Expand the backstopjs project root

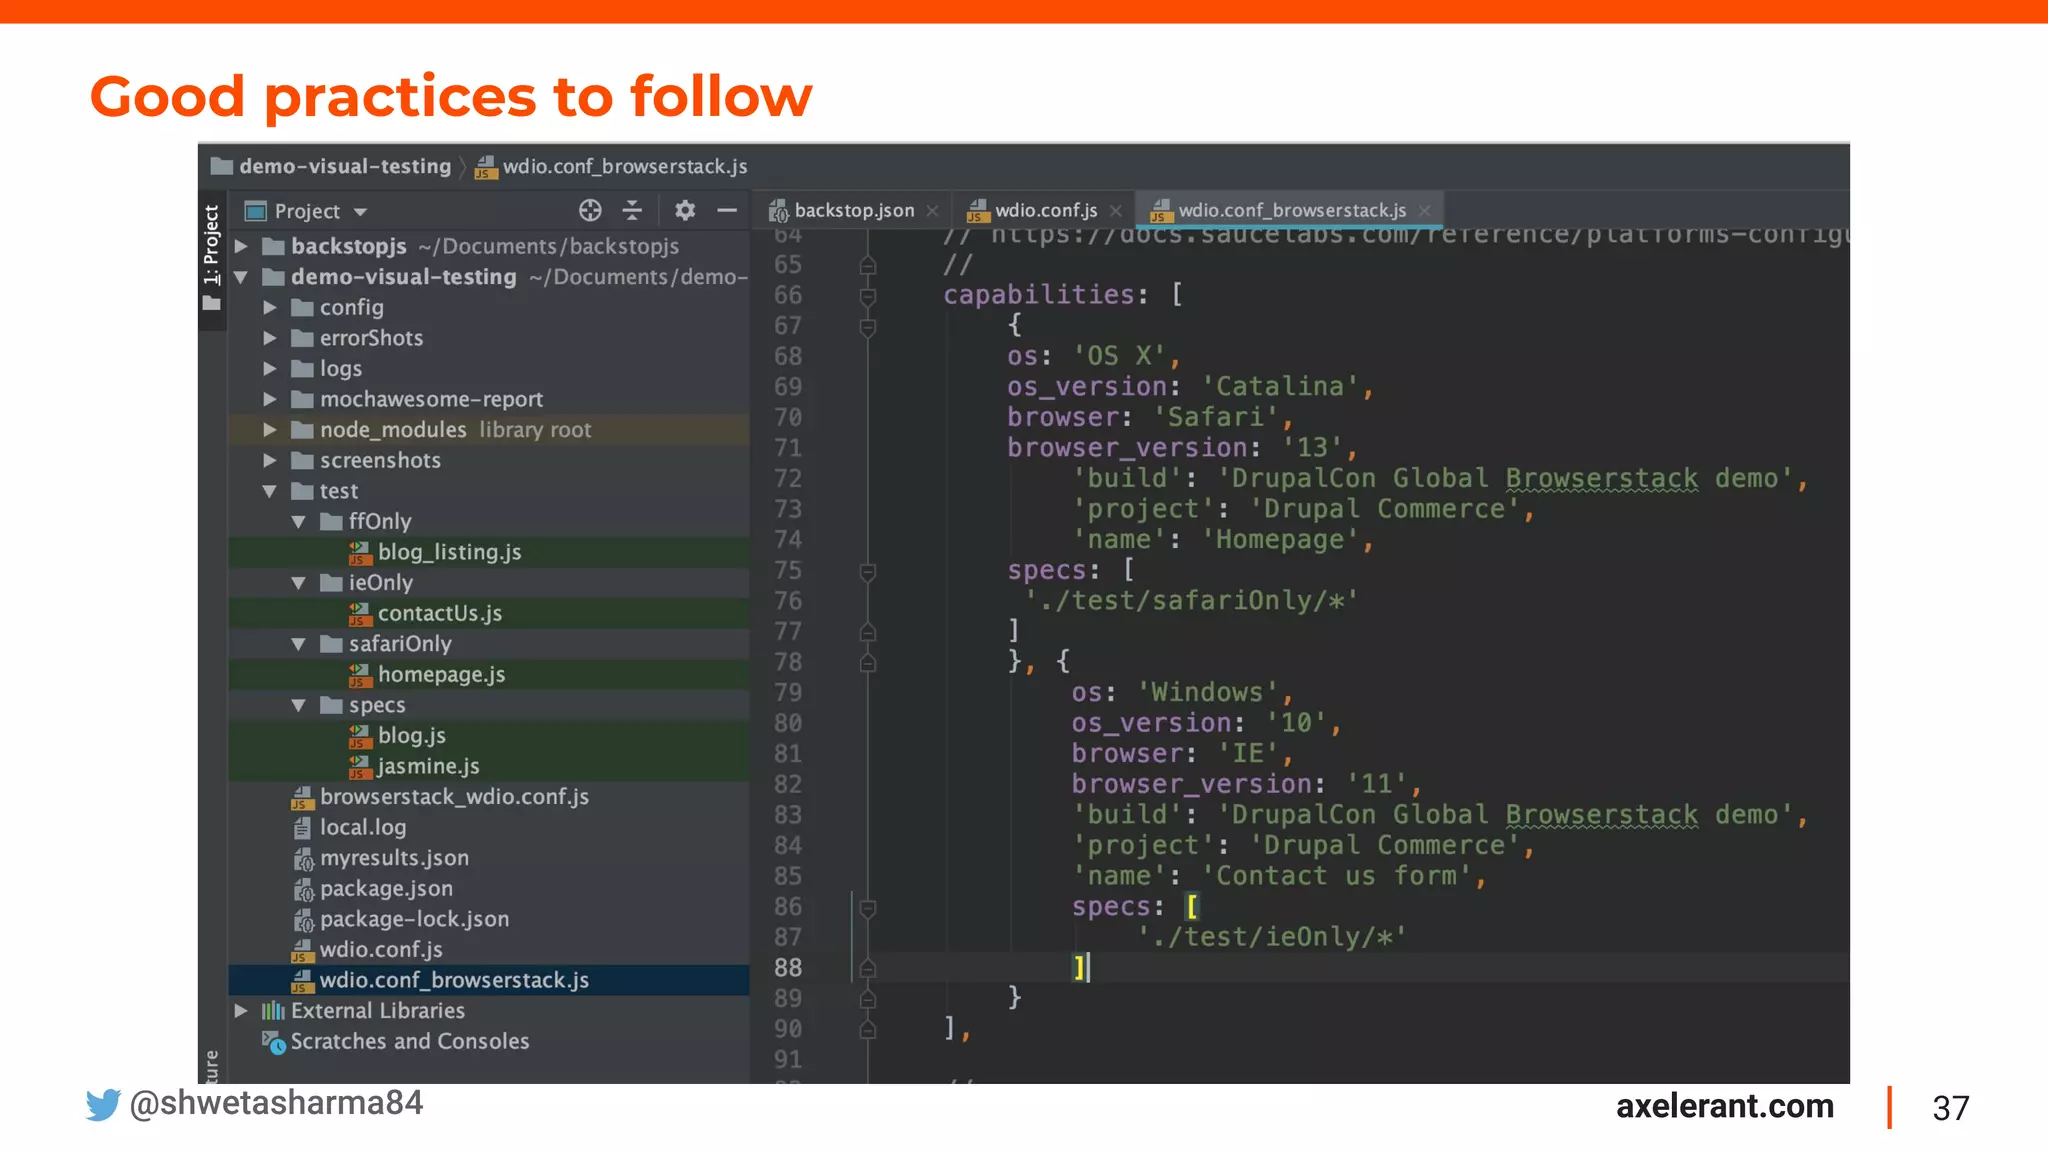(241, 246)
